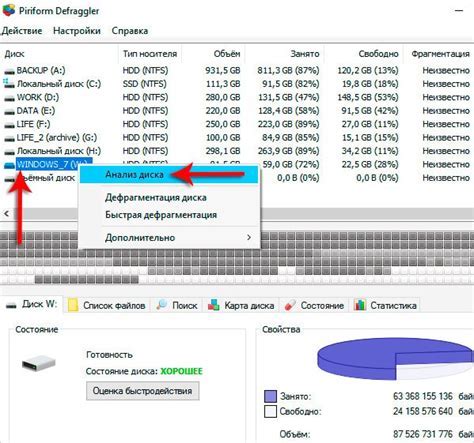474x443 pixels.
Task: Click the Карта диска tab's colored blocks icon
Action: coord(214,305)
